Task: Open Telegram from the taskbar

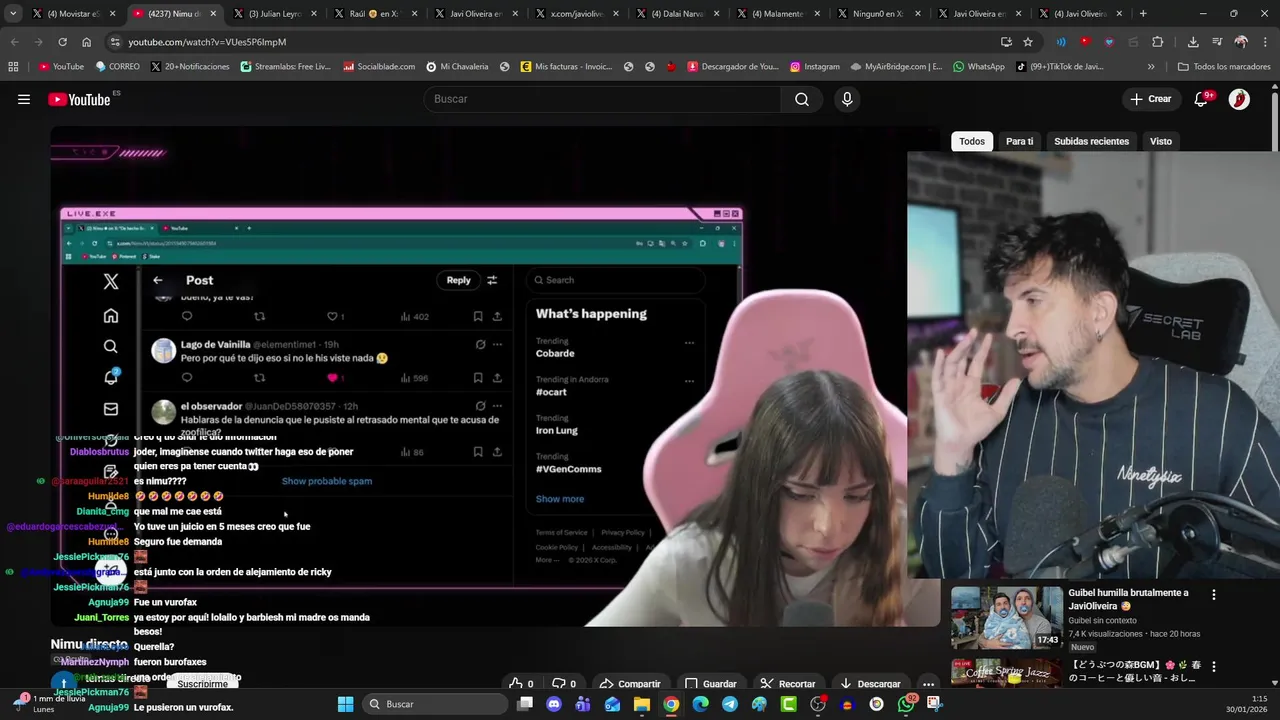Action: coord(730,704)
